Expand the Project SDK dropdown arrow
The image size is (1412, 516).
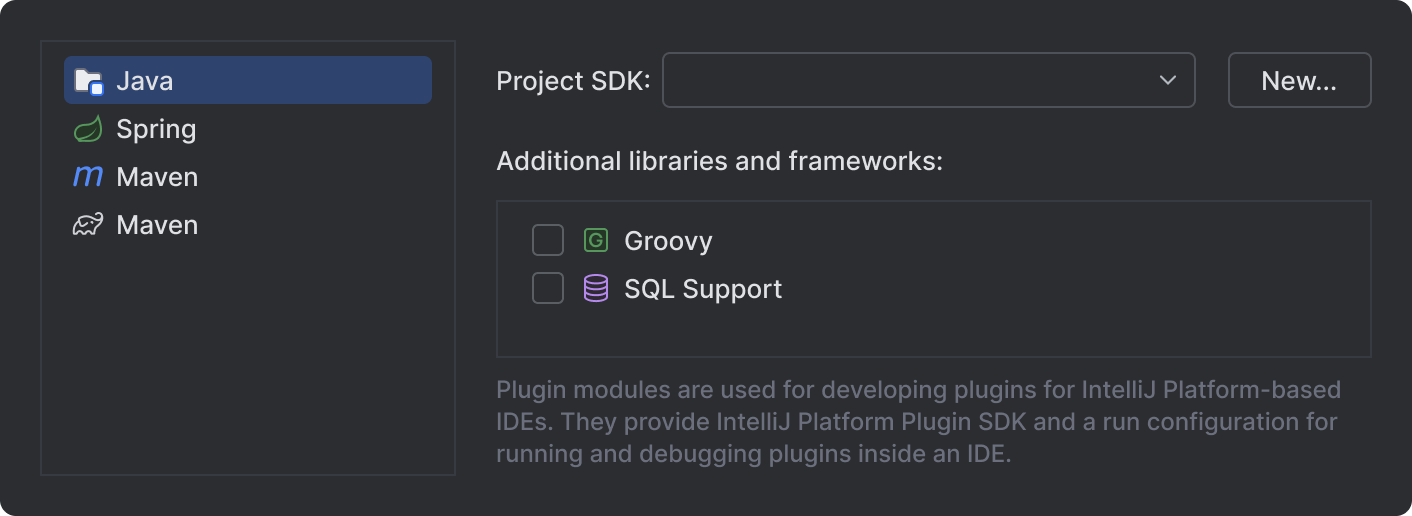[1167, 80]
